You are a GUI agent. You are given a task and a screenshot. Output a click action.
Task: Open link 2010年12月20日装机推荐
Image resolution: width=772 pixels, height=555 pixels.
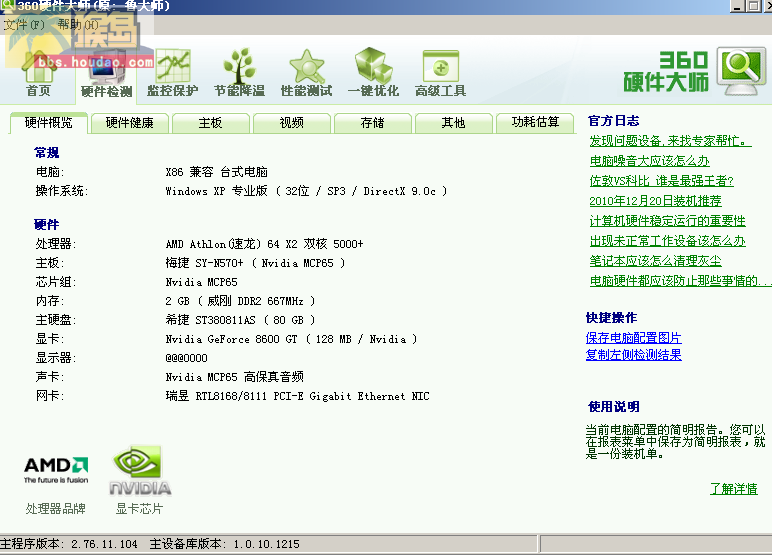coord(655,201)
